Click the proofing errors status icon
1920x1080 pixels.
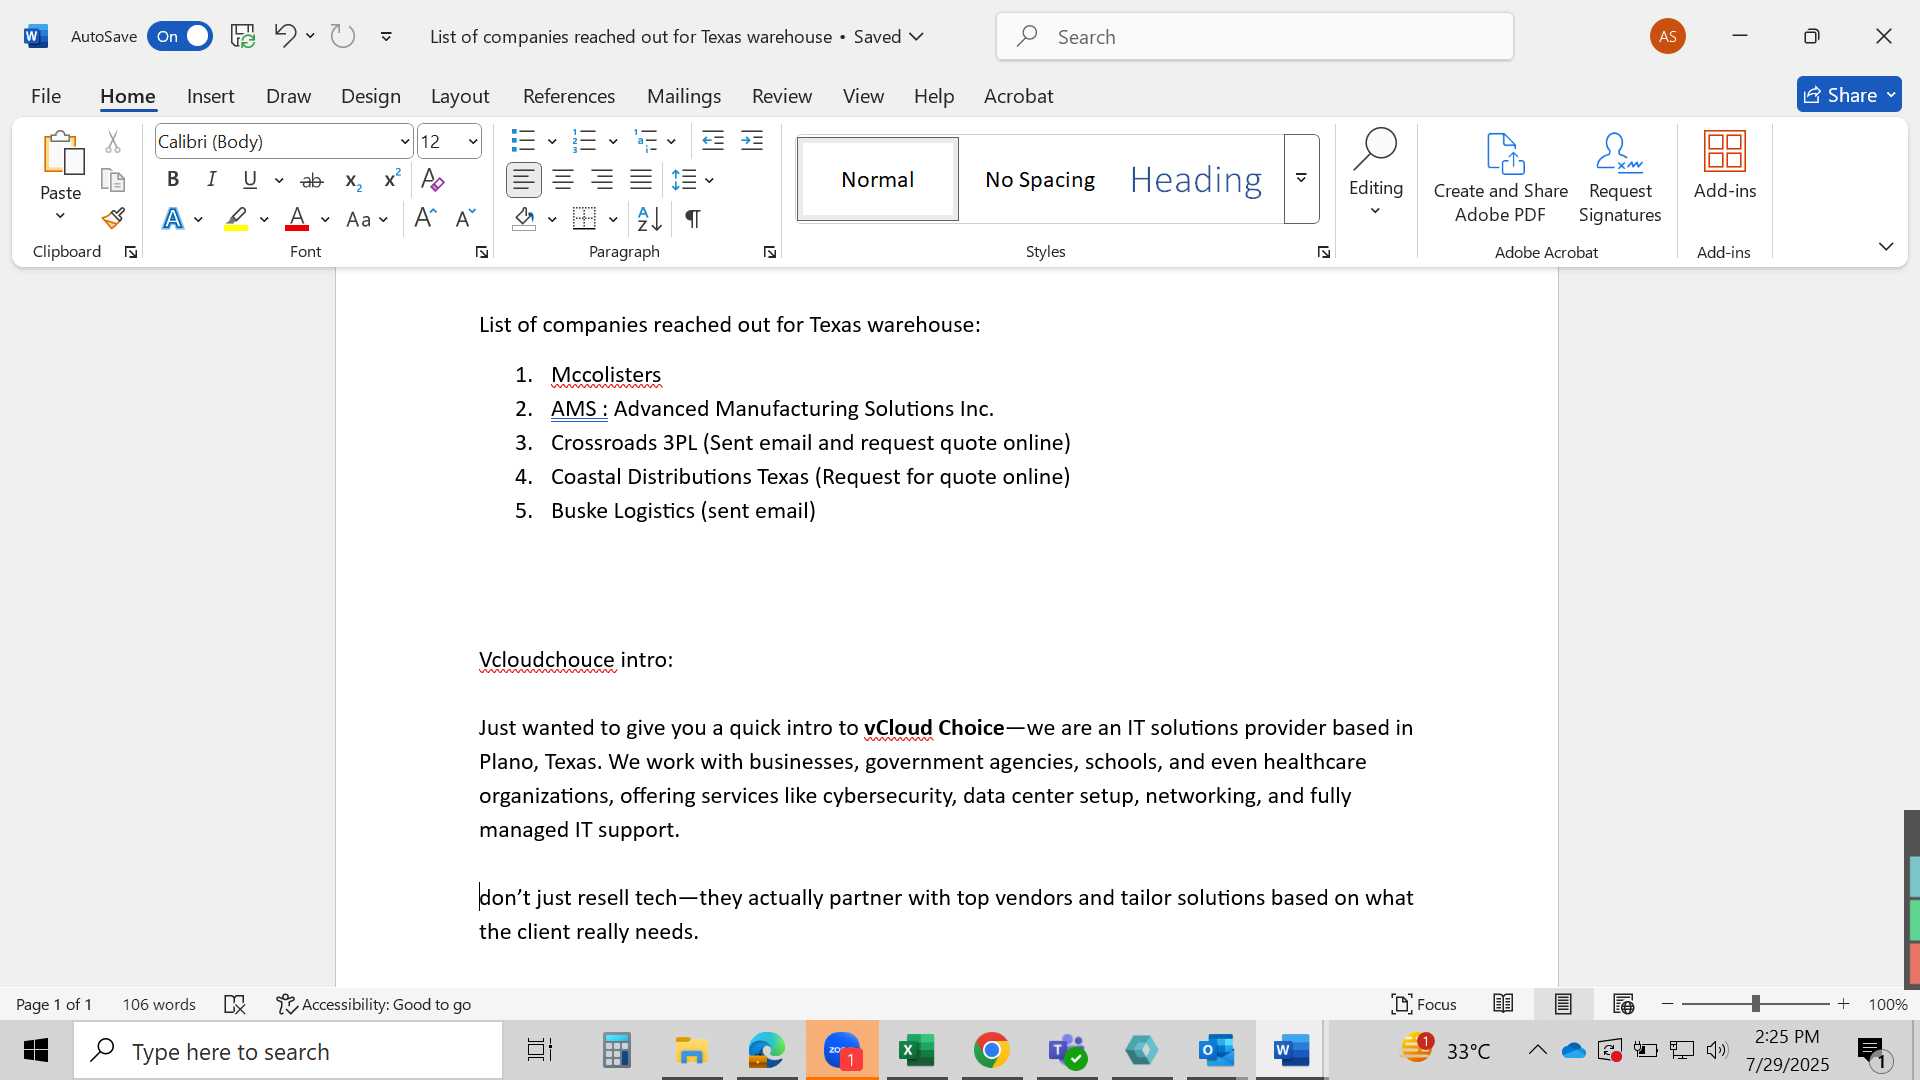pos(235,1004)
